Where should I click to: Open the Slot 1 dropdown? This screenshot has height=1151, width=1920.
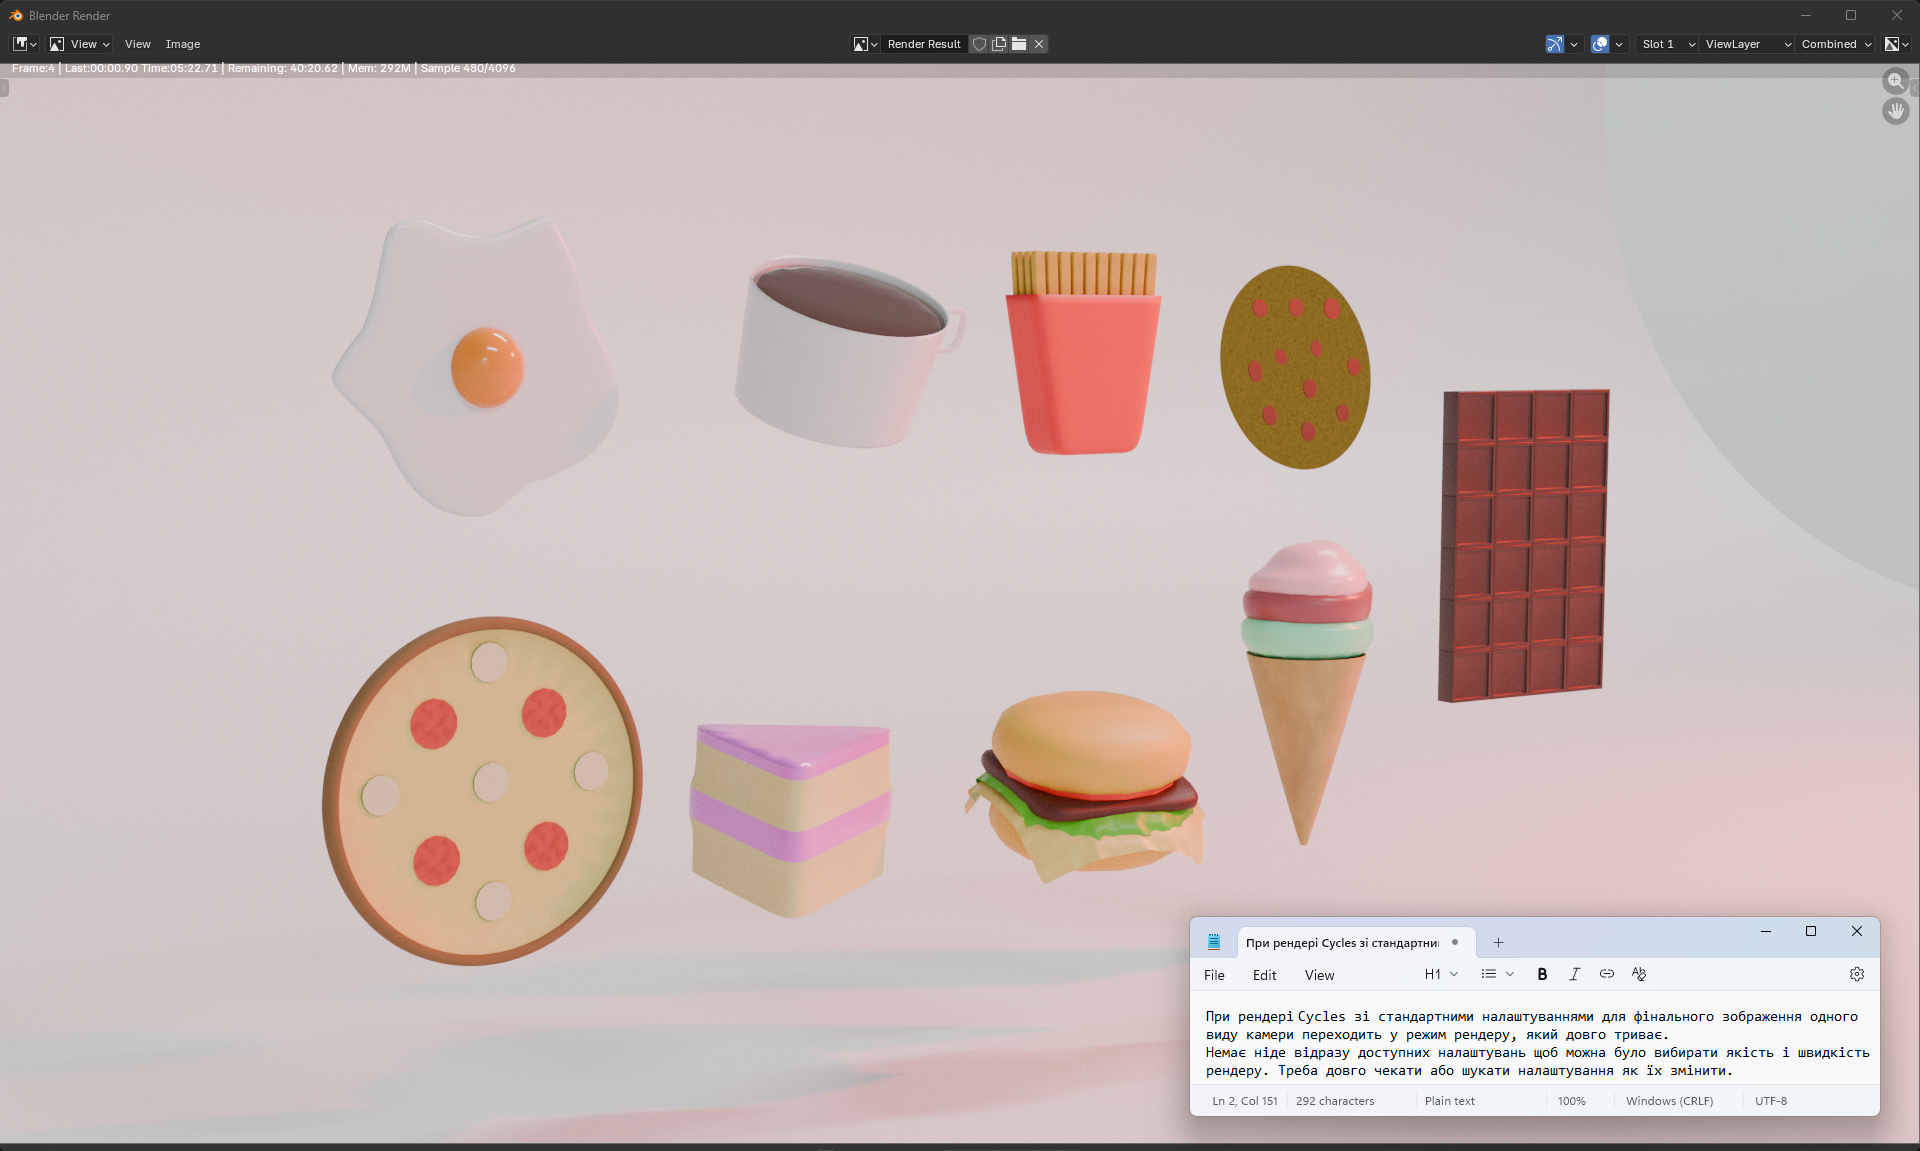[1668, 44]
